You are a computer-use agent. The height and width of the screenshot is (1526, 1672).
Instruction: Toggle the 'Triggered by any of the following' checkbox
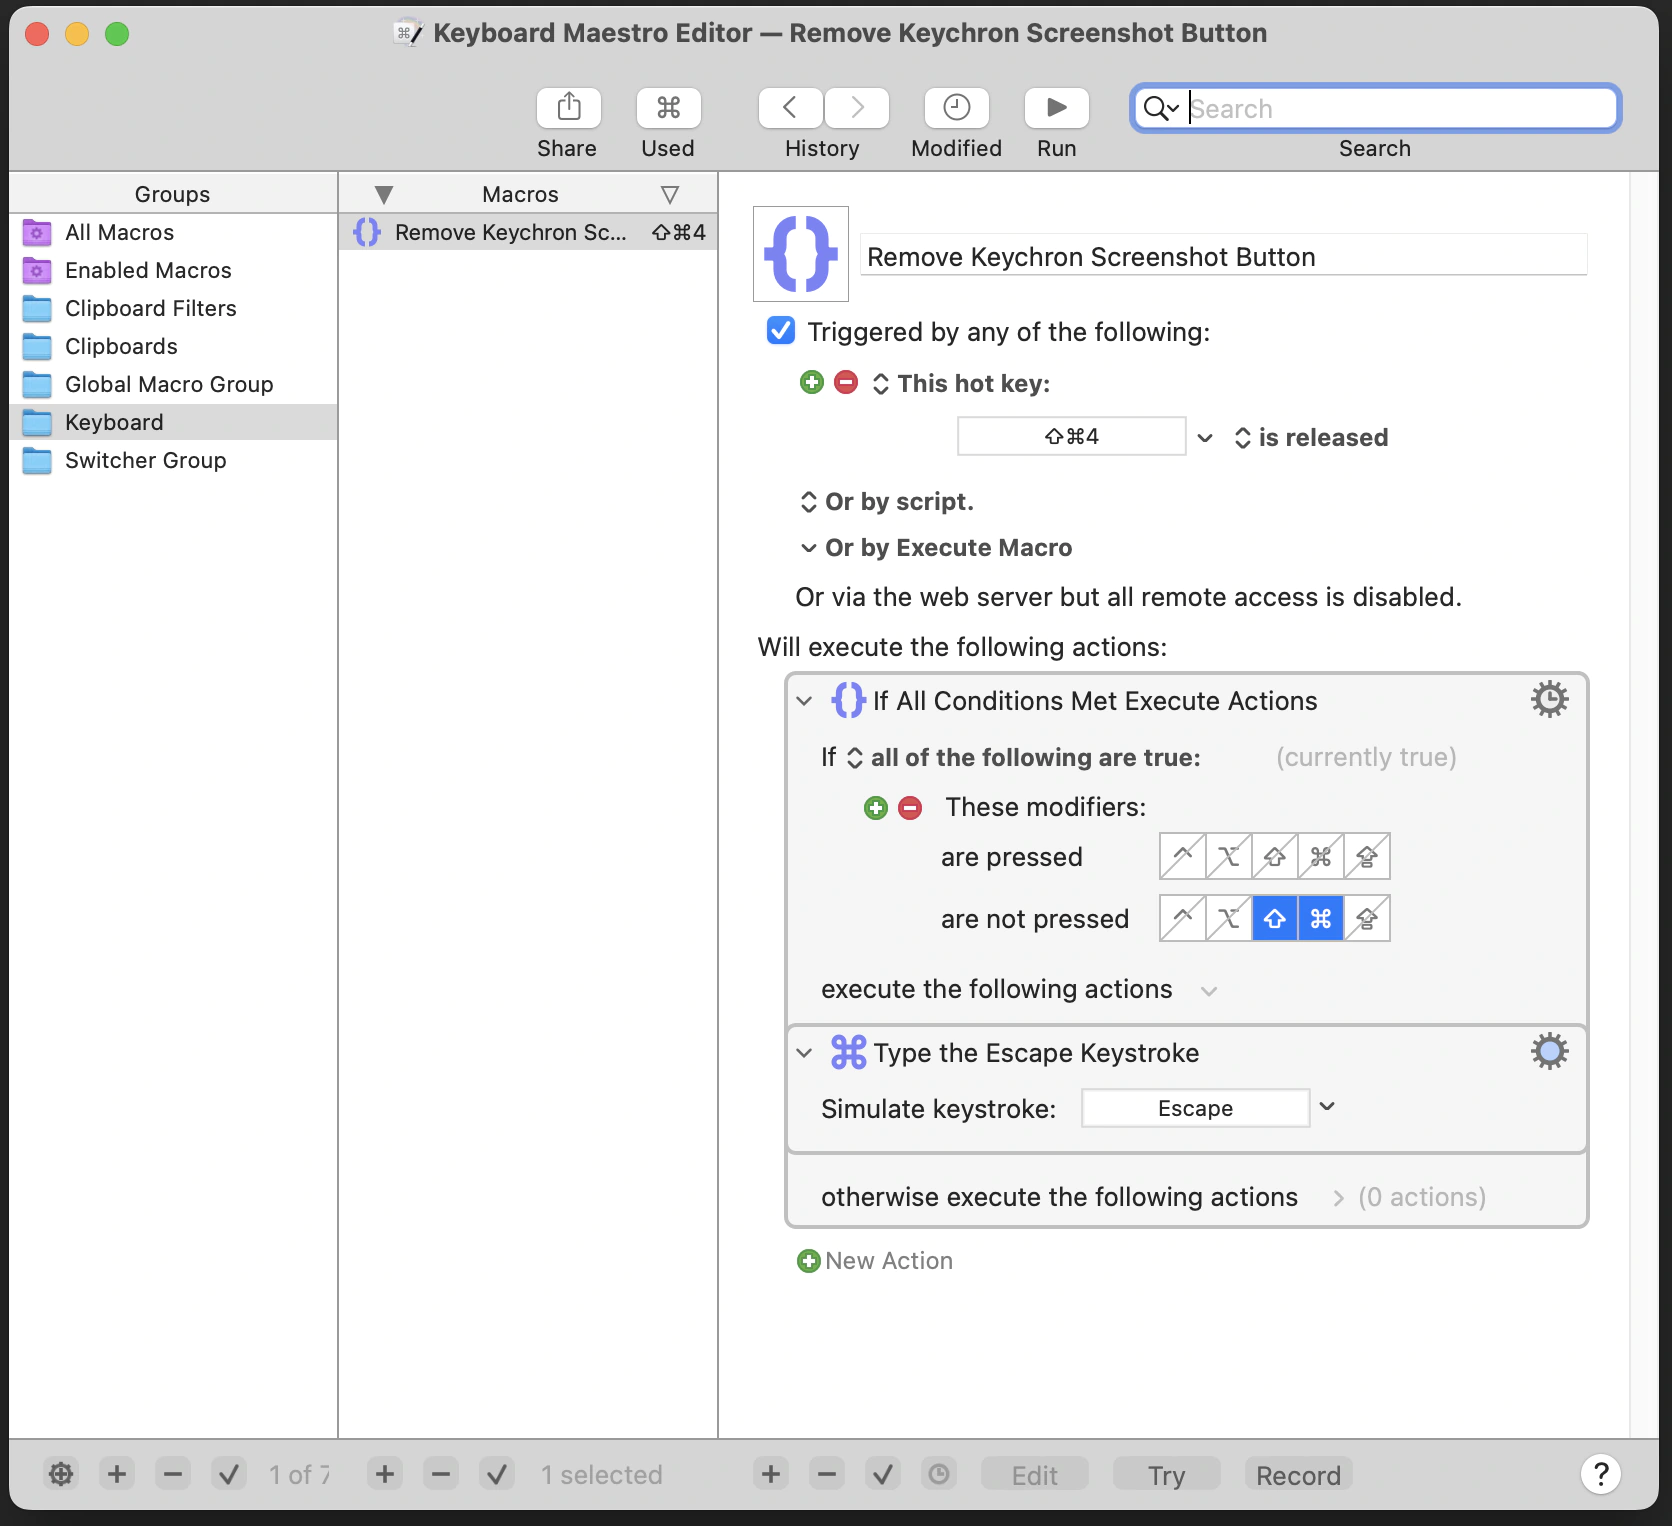pyautogui.click(x=780, y=331)
